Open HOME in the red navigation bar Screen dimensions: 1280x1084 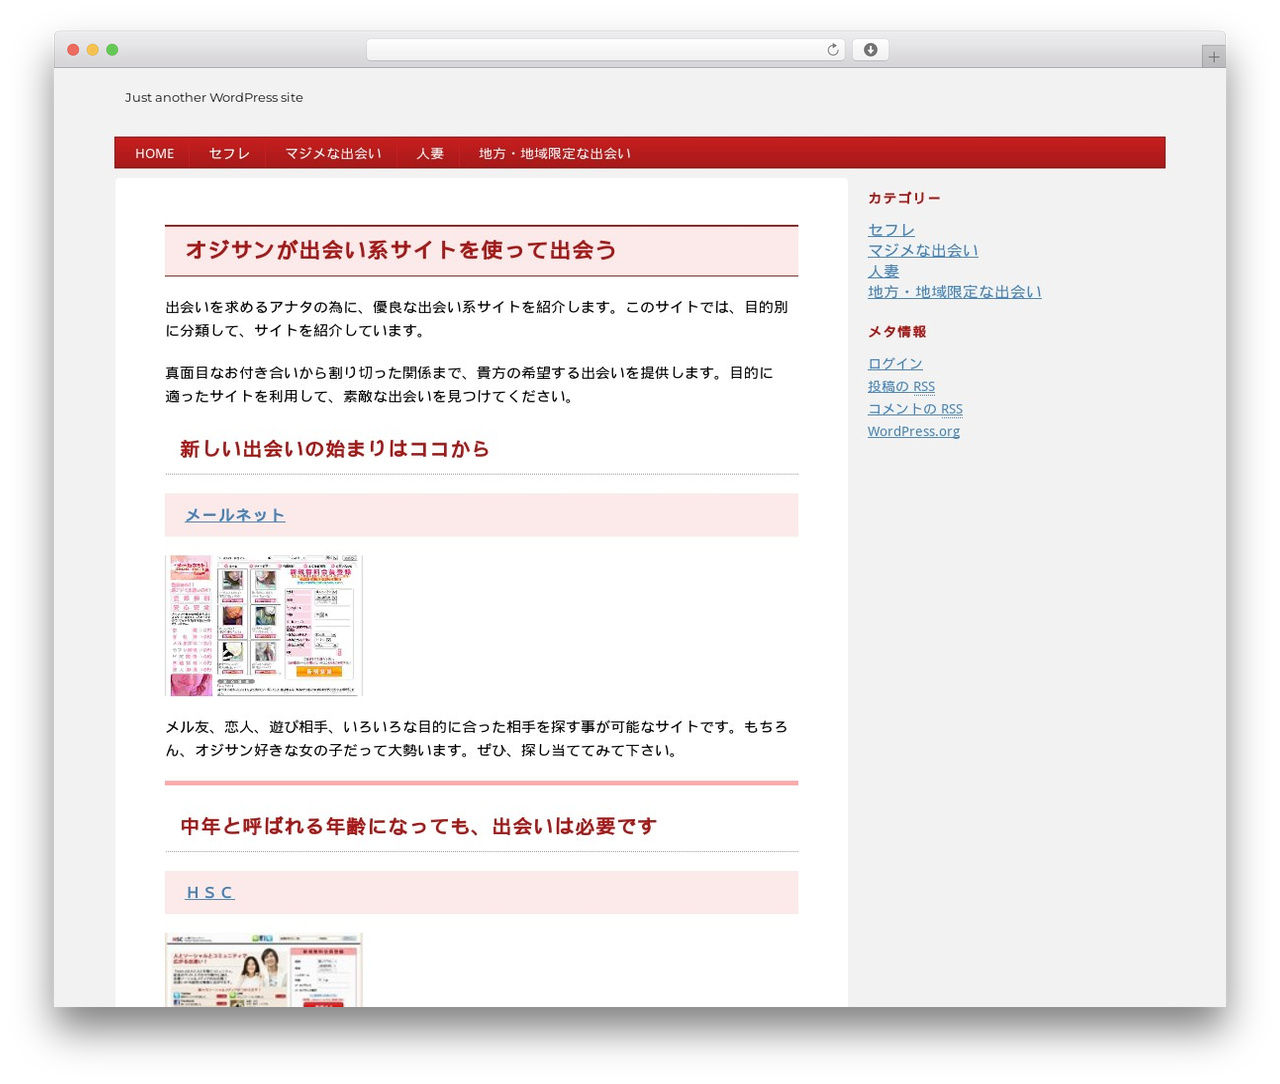point(155,153)
